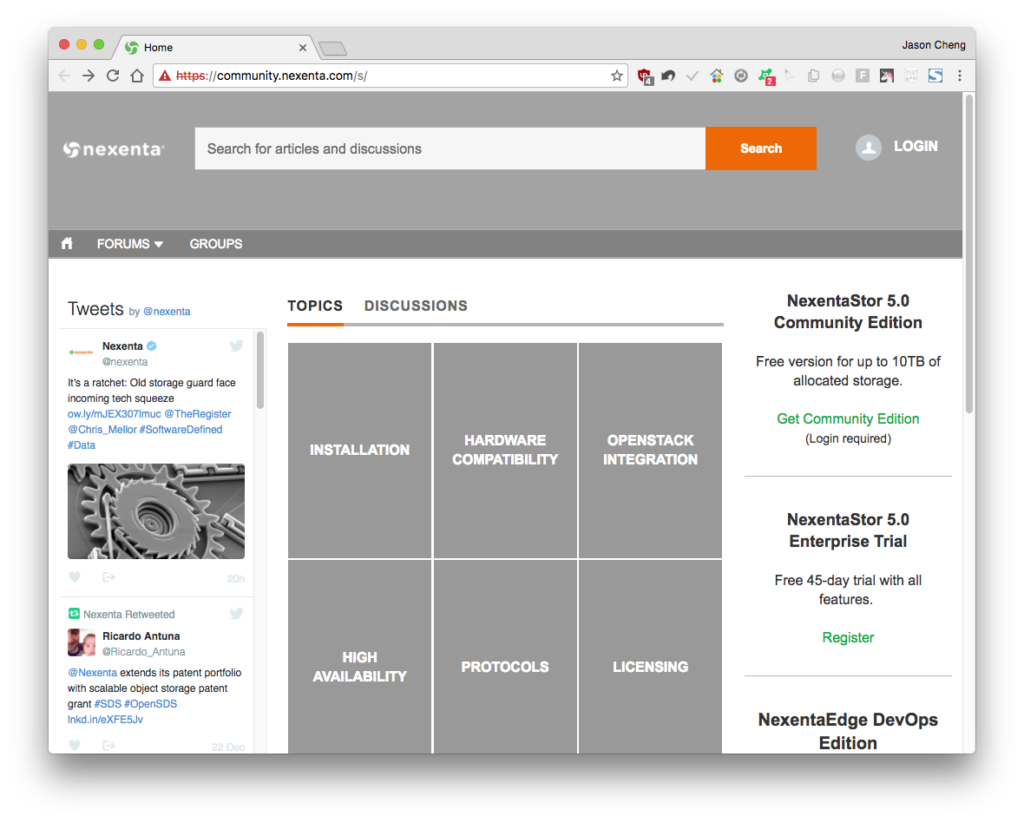Screen dimensions: 1024x823
Task: Click the home icon in the nav bar
Action: [x=67, y=244]
